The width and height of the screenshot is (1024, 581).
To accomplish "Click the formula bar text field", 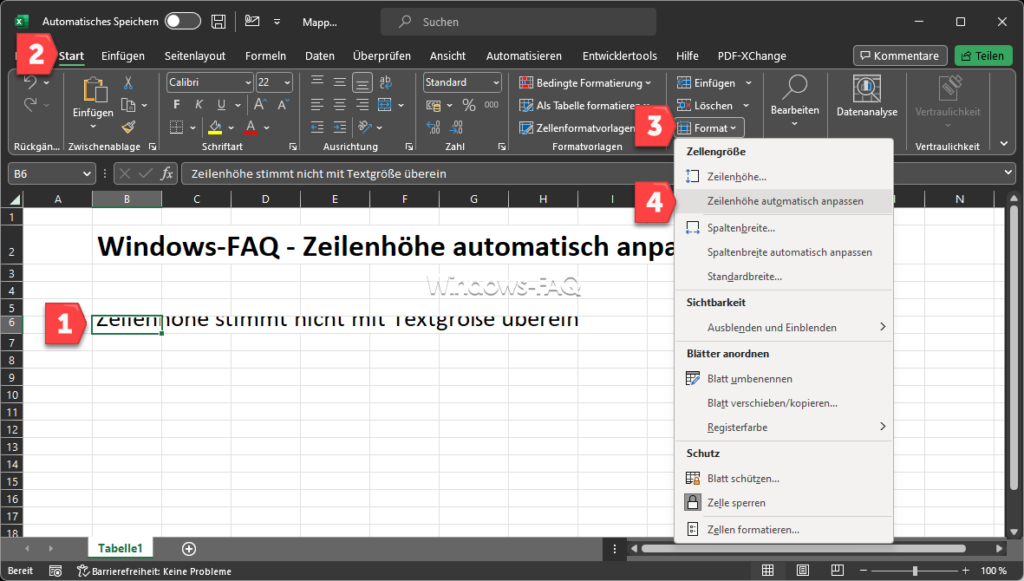I will coord(591,174).
